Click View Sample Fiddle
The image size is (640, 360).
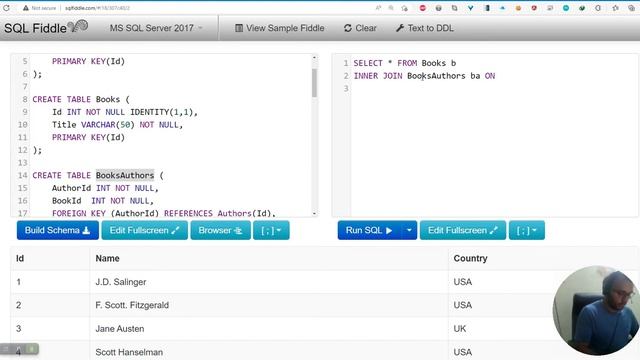pos(280,28)
